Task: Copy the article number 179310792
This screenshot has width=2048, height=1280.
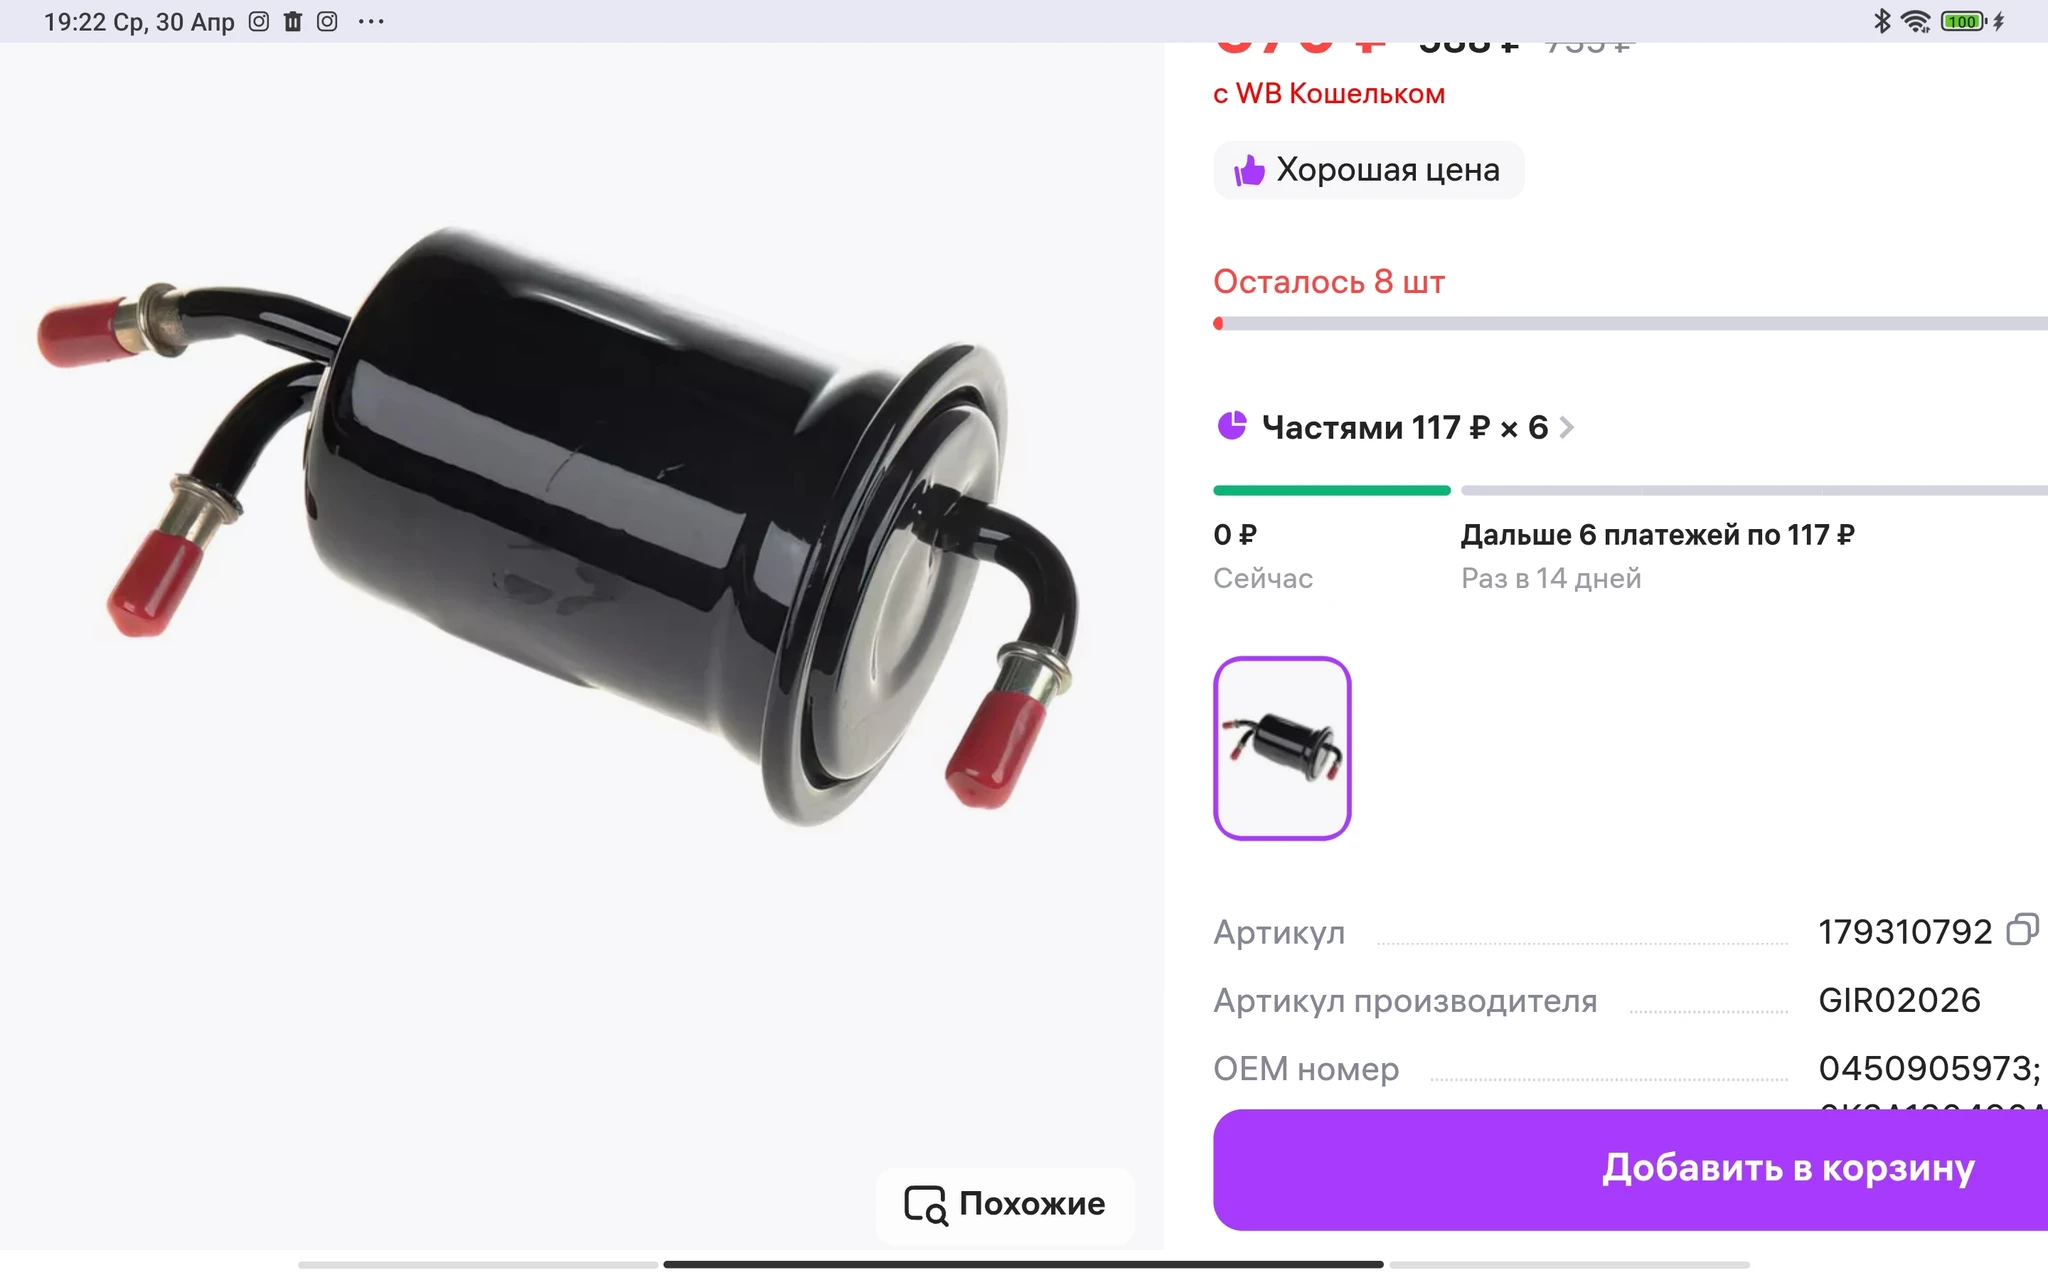Action: 2022,929
